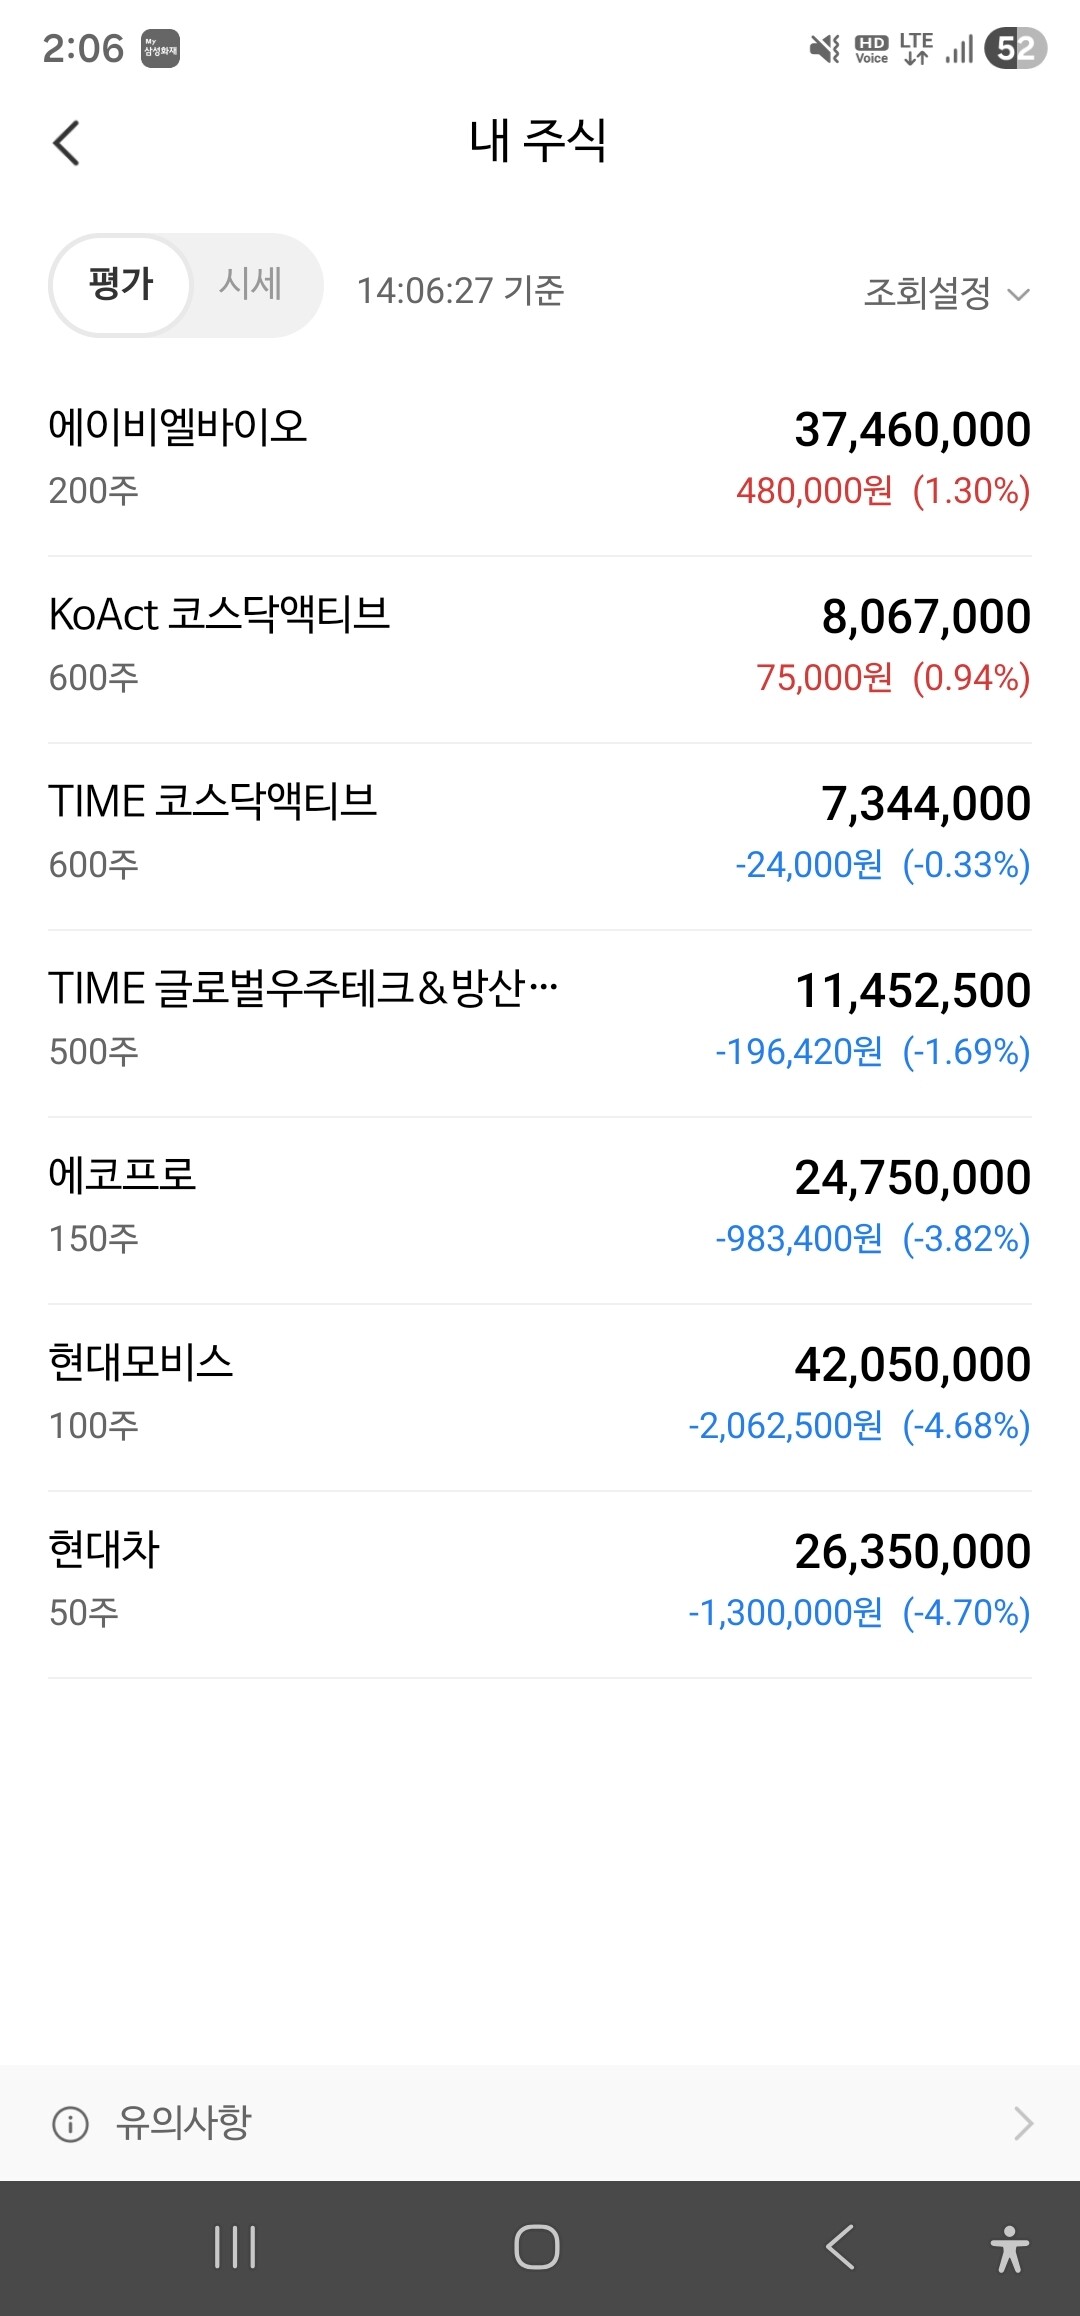The image size is (1080, 2316).
Task: Tap the Android back navigation button
Action: [840, 2247]
